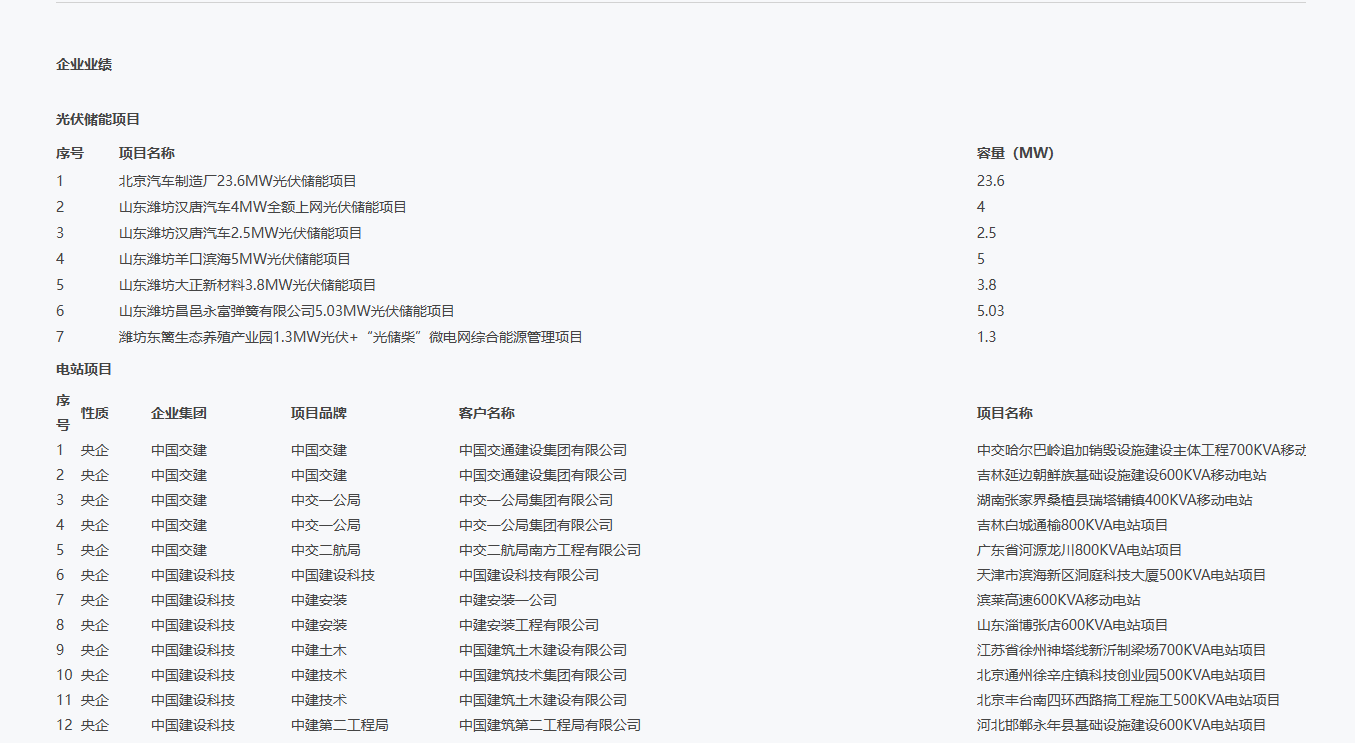Select 滨莱高速600KVA移动电站

pos(1059,600)
